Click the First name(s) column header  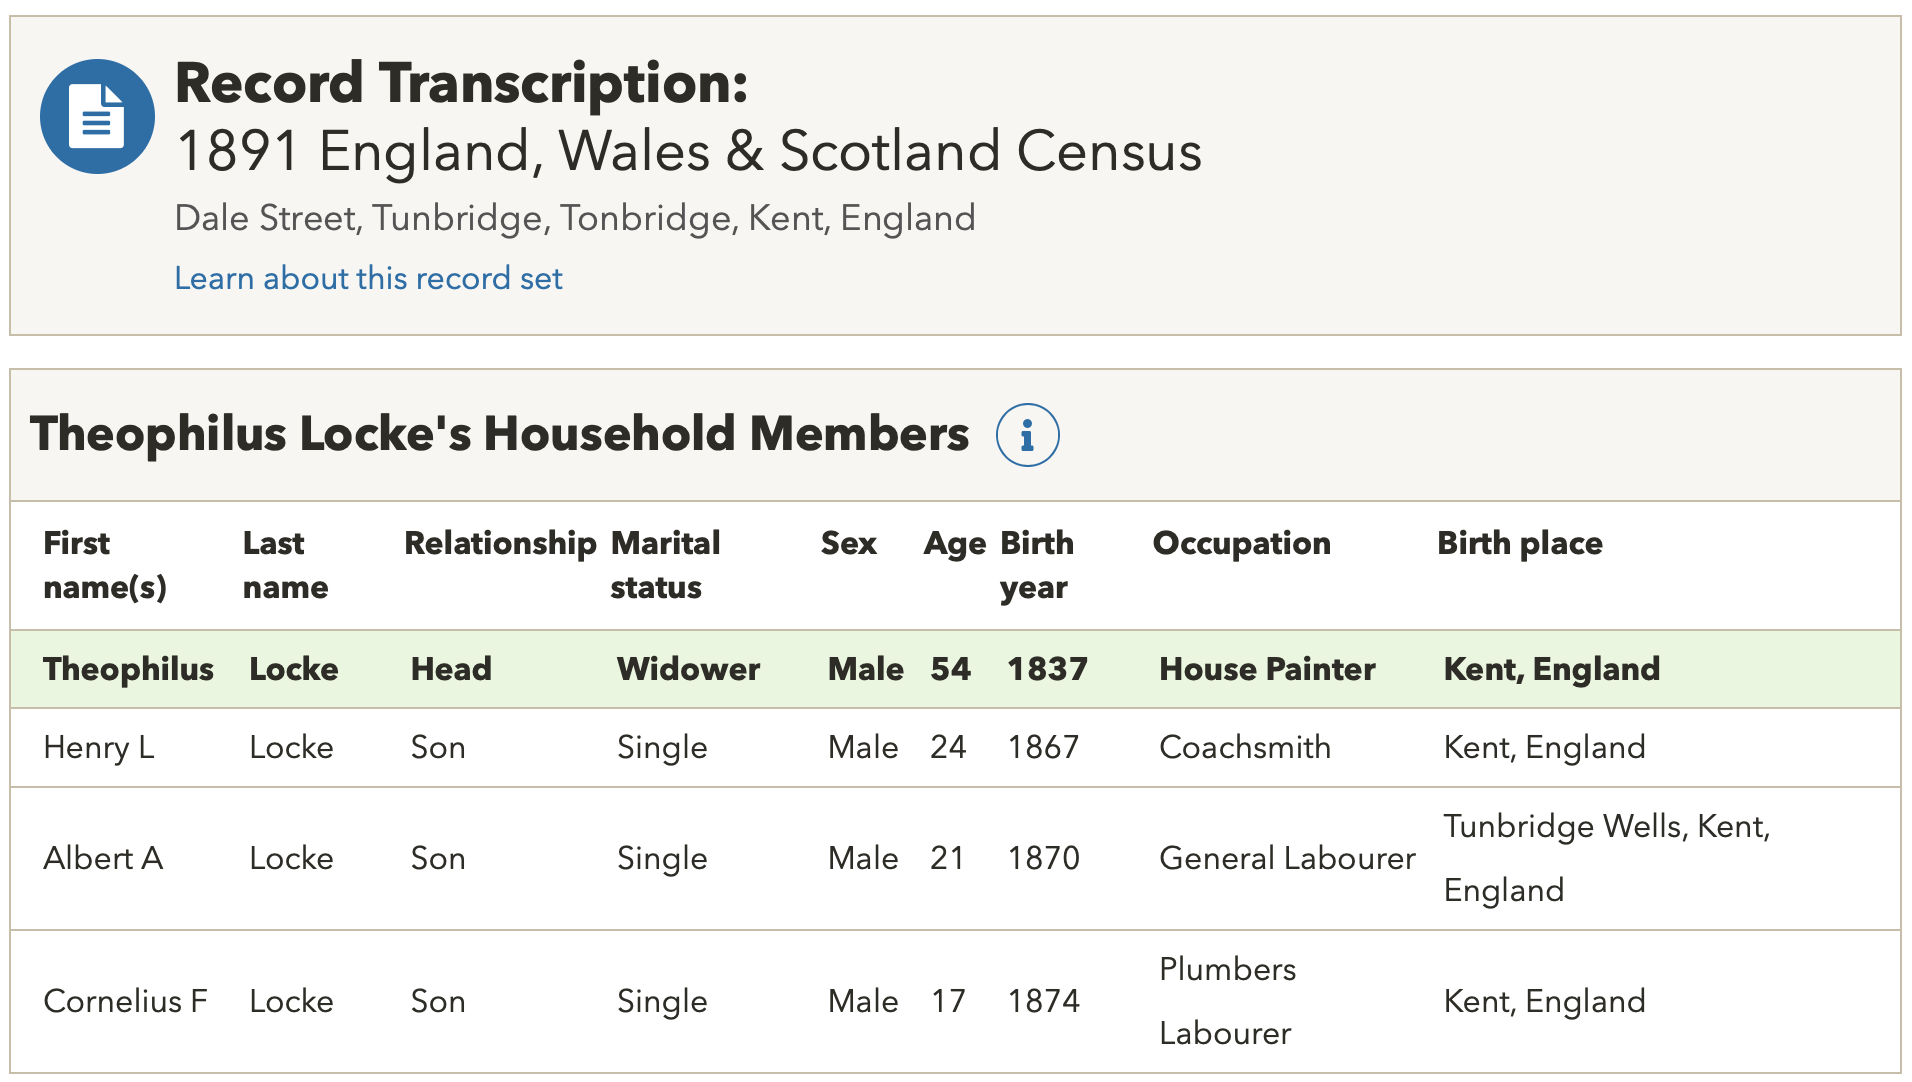(x=104, y=565)
